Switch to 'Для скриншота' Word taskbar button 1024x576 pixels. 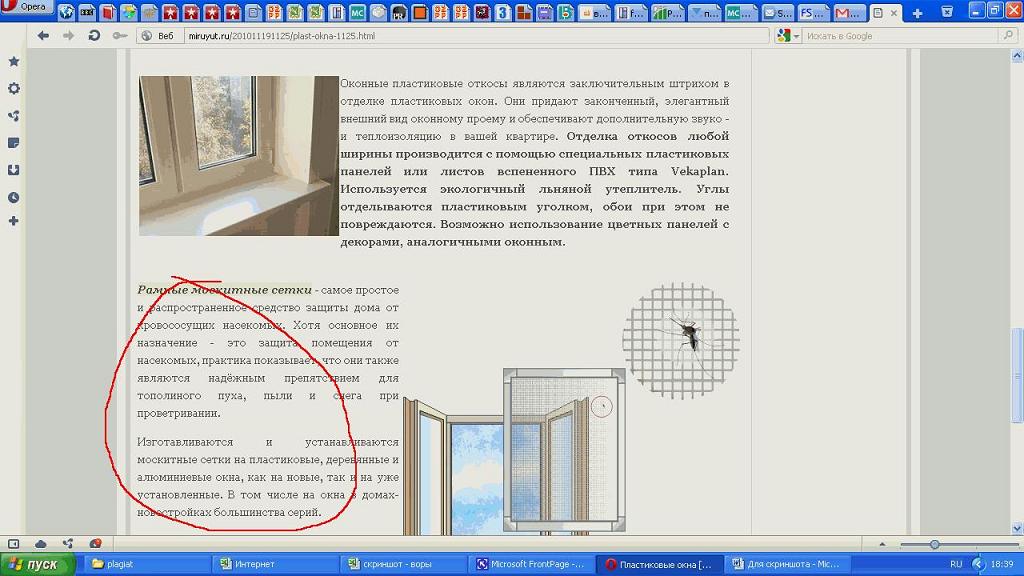pos(787,564)
